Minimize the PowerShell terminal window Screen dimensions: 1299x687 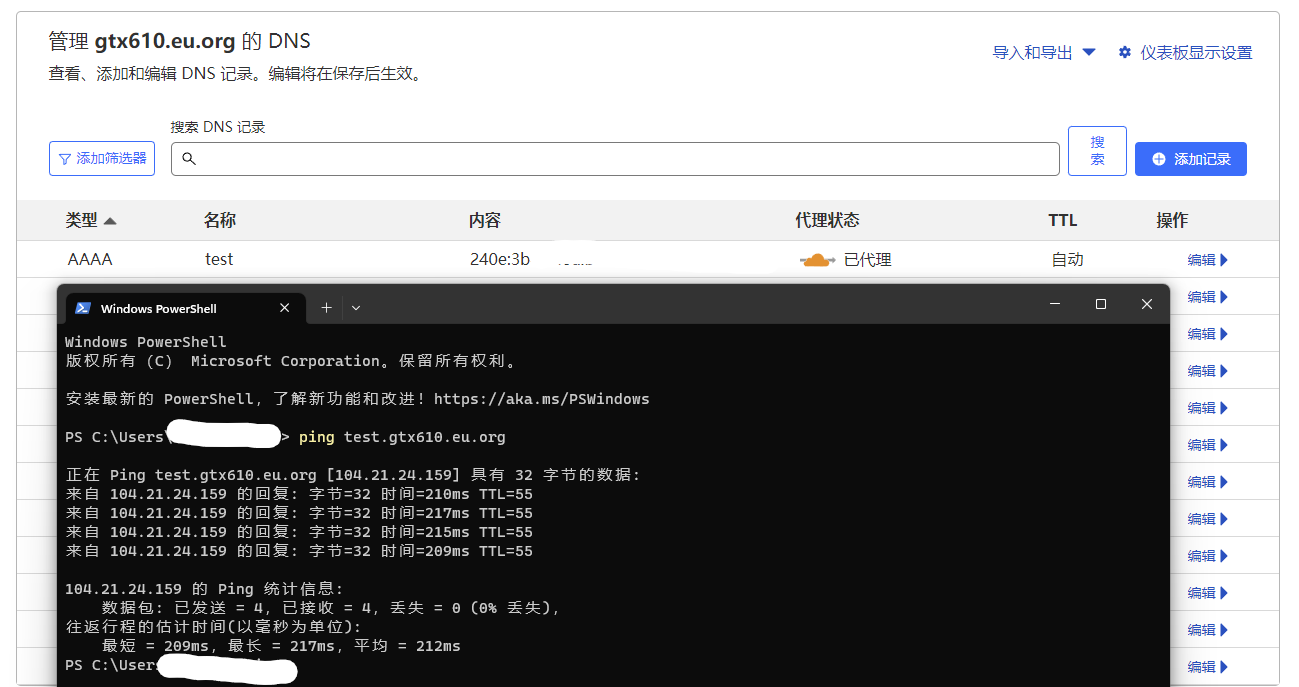click(1055, 304)
